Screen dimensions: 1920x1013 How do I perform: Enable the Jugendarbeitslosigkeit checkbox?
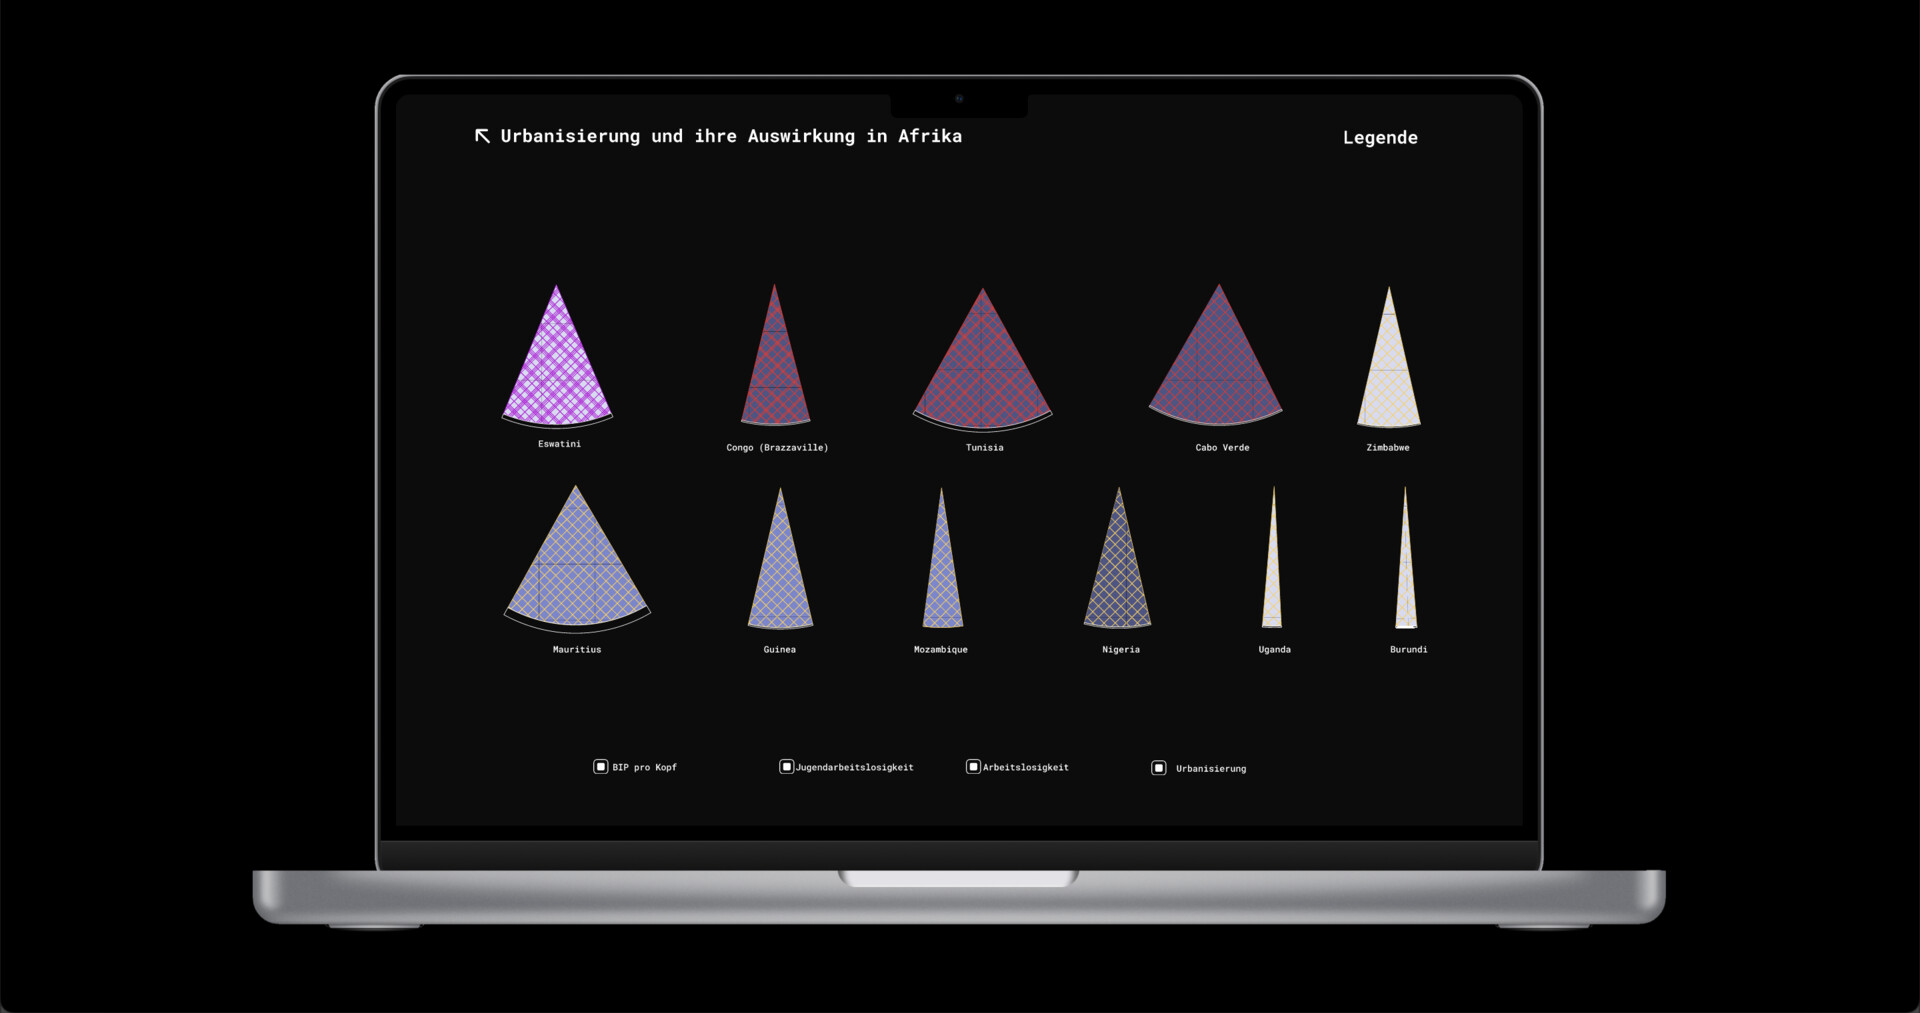coord(787,767)
